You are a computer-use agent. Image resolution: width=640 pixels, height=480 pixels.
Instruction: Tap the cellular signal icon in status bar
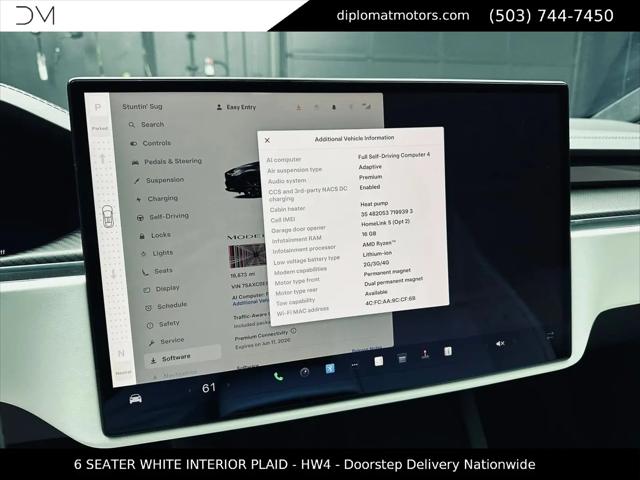pos(367,106)
